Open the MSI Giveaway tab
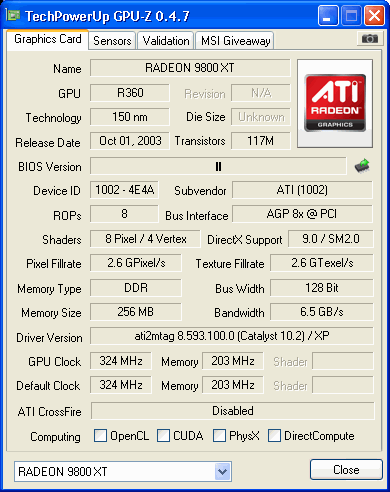The image size is (390, 492). (235, 41)
